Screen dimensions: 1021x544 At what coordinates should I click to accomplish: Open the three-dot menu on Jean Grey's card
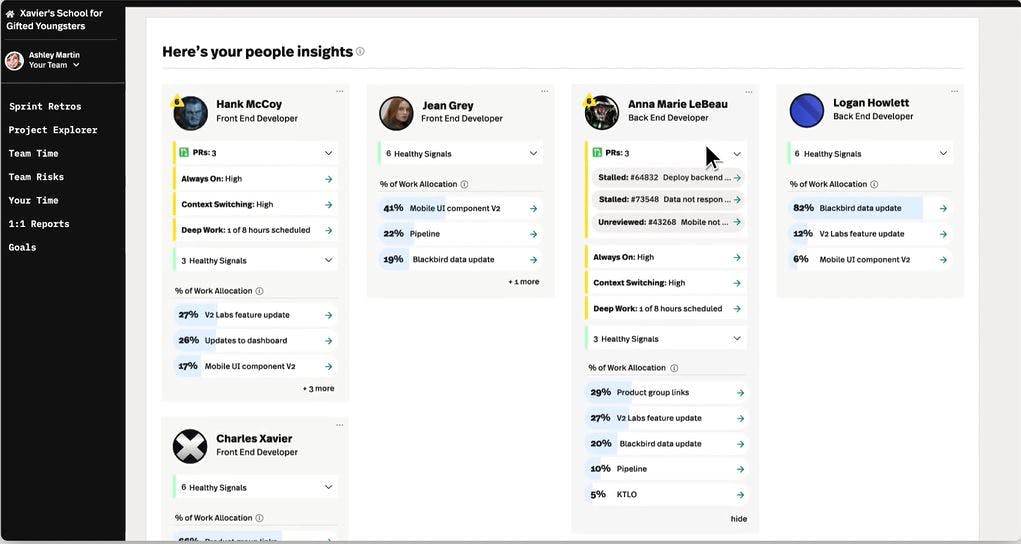pyautogui.click(x=544, y=91)
